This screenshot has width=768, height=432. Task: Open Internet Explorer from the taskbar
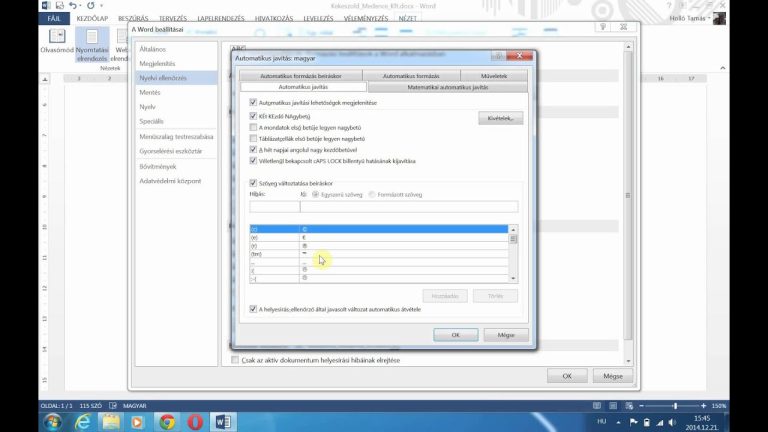point(83,422)
